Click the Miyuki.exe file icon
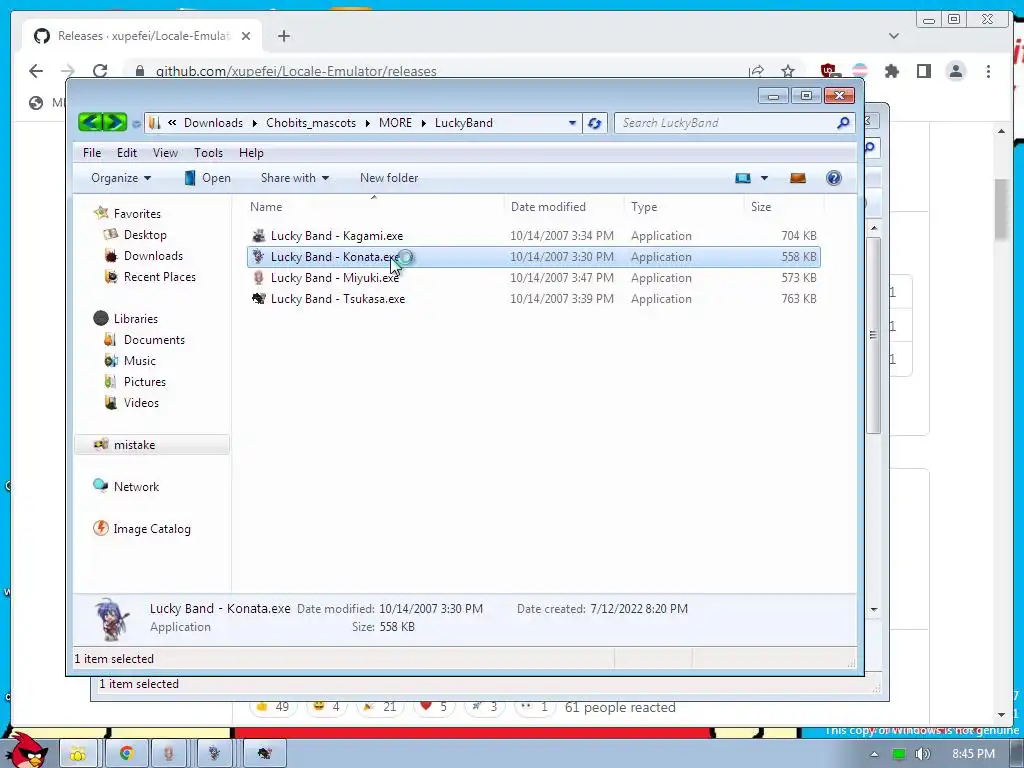1024x768 pixels. point(259,278)
